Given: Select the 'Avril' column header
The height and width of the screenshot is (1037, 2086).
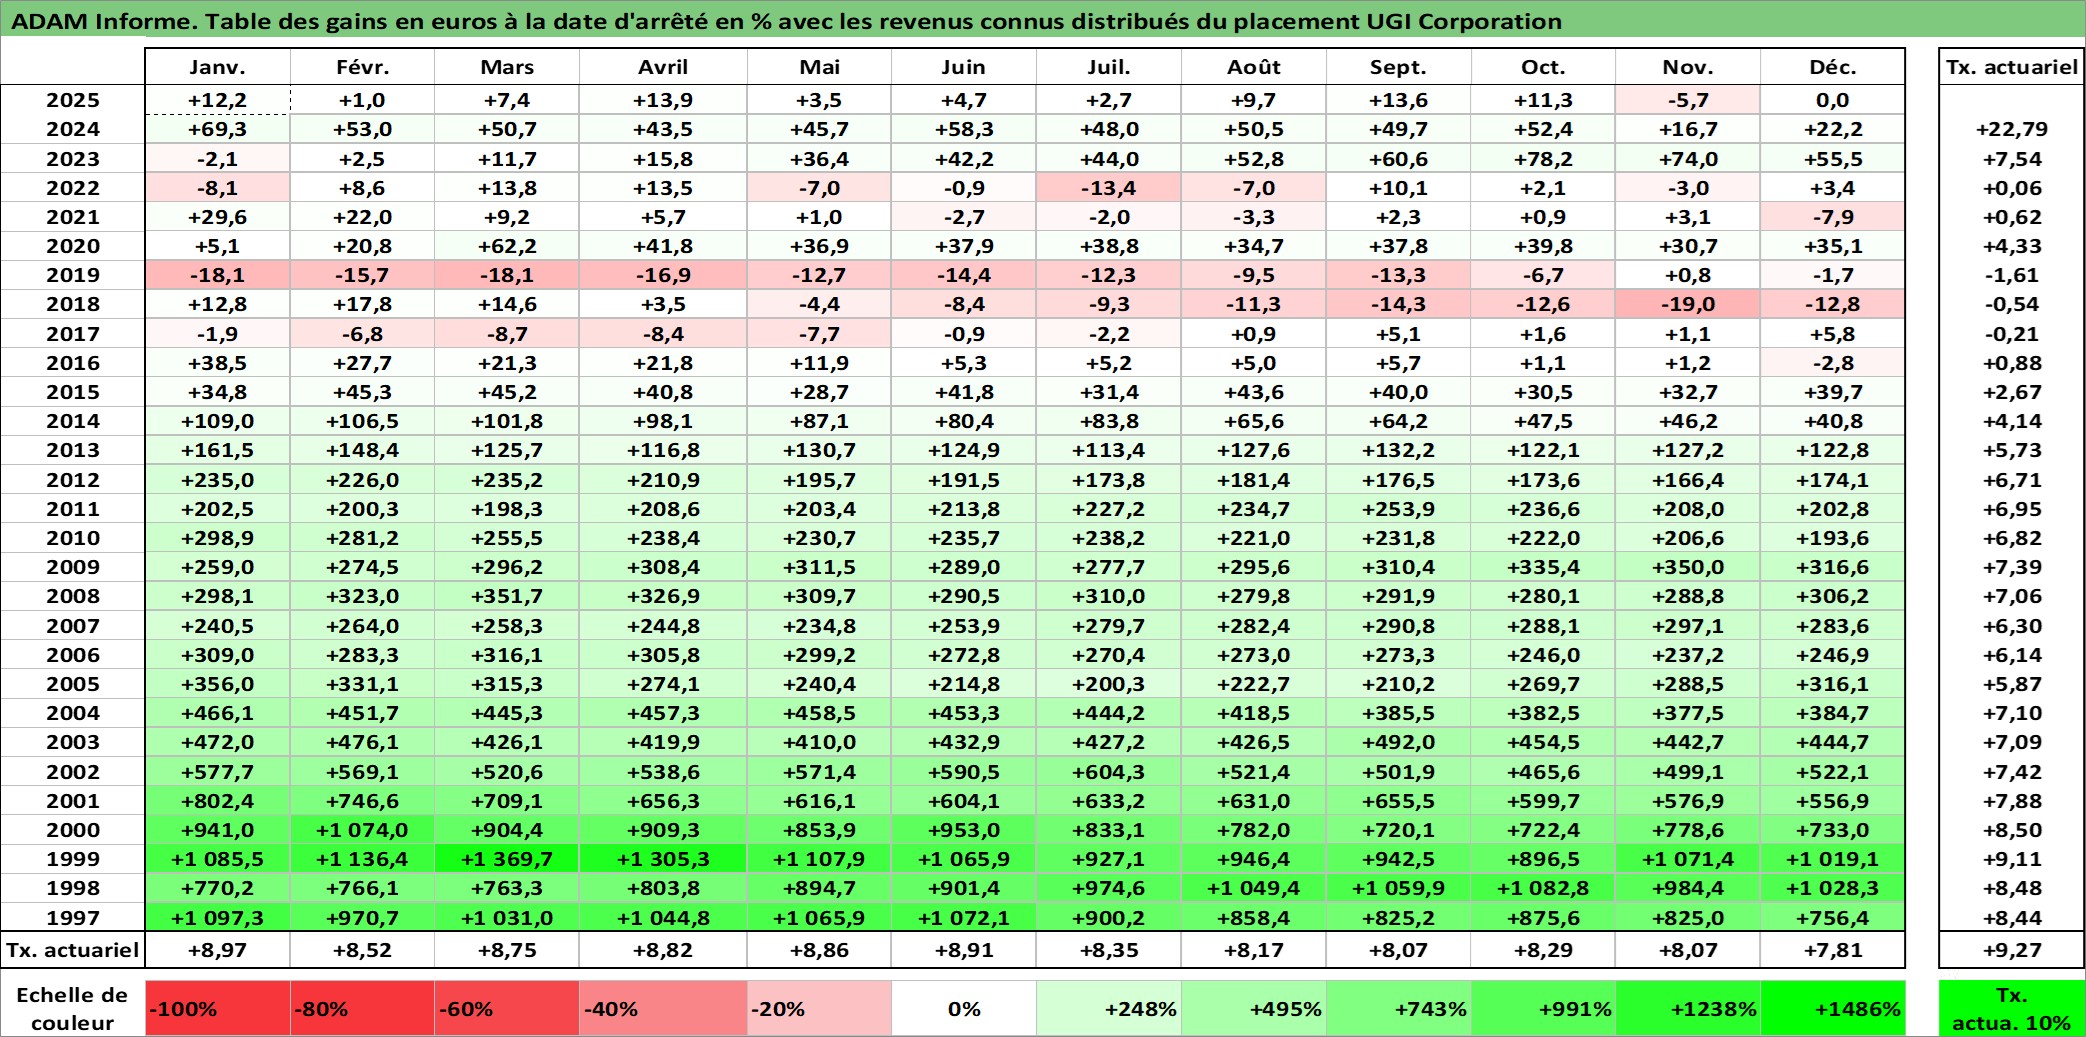Looking at the screenshot, I should point(663,67).
